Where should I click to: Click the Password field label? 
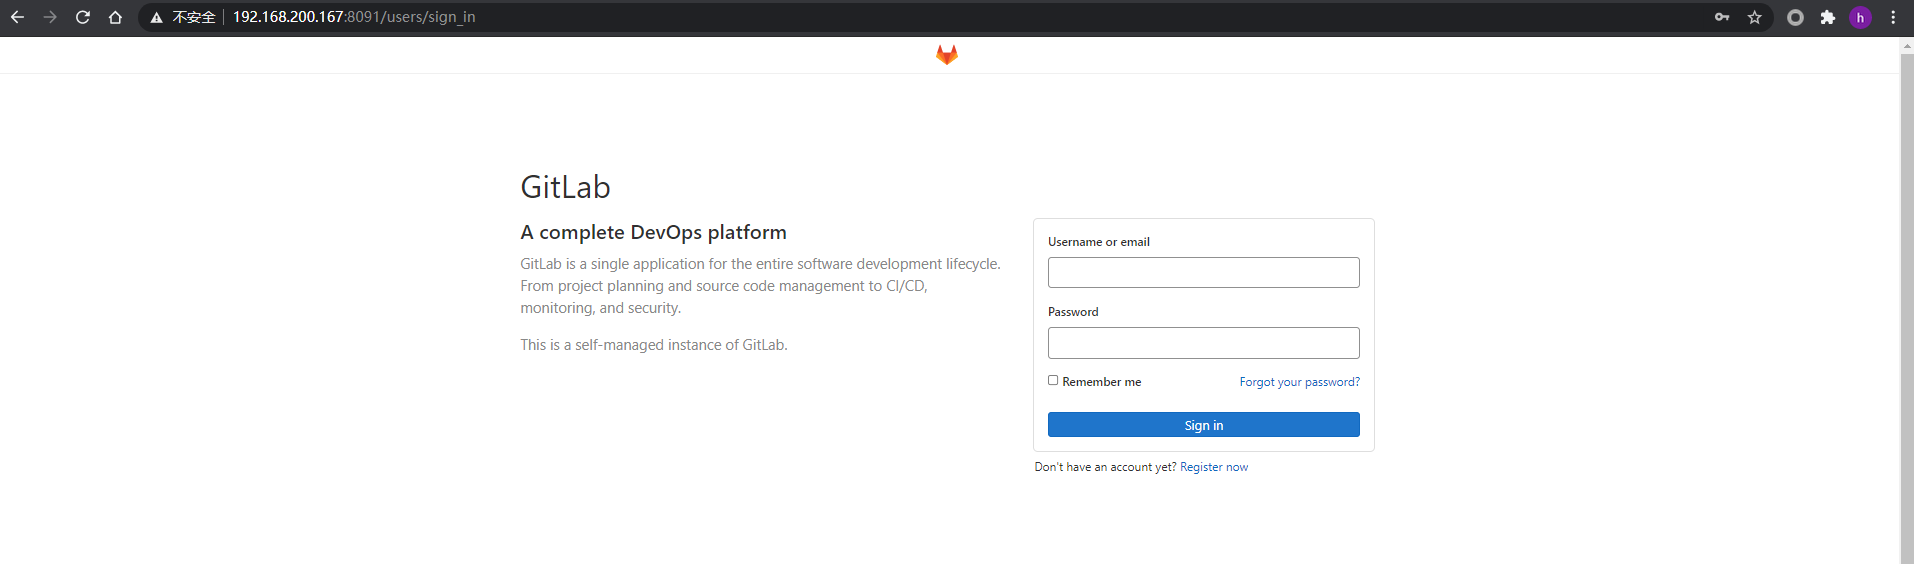click(1073, 312)
